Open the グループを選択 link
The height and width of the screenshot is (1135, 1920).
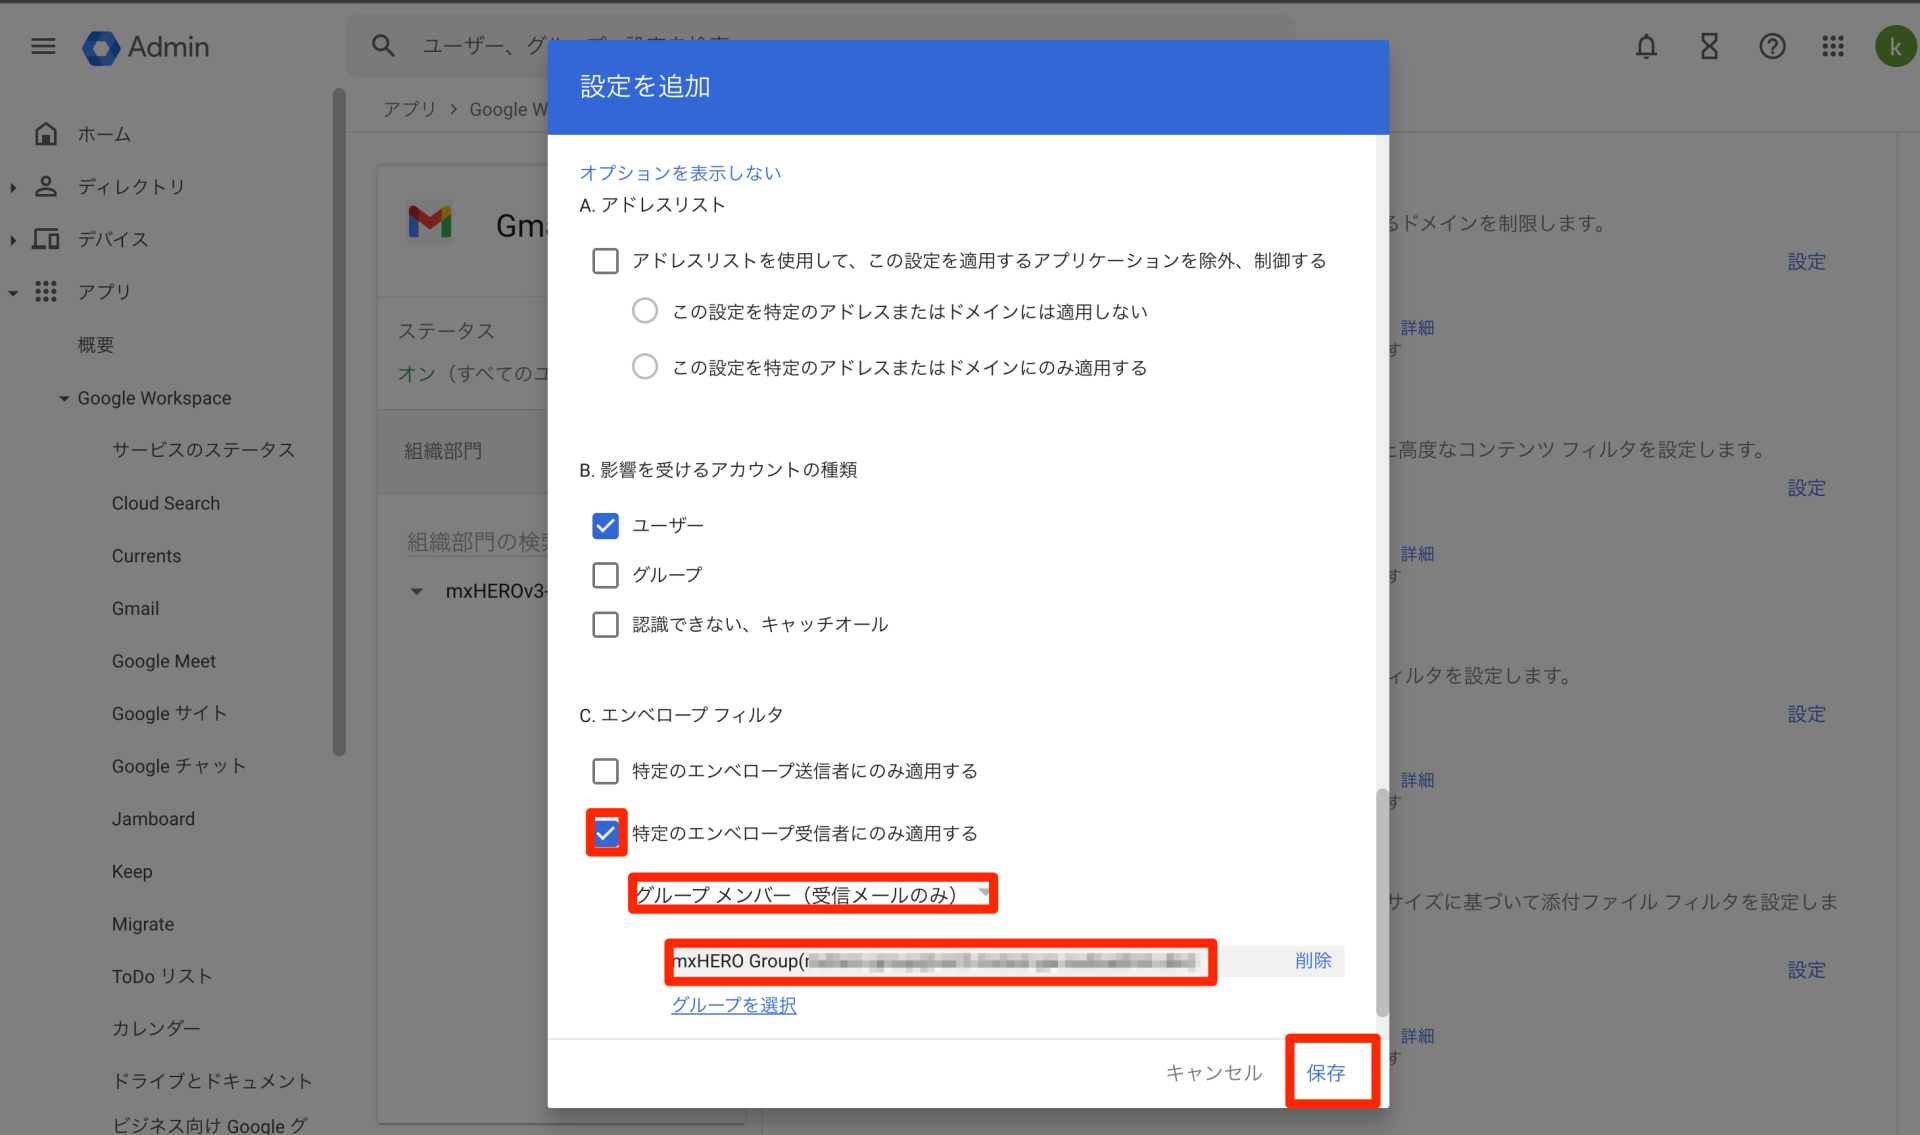click(733, 1005)
